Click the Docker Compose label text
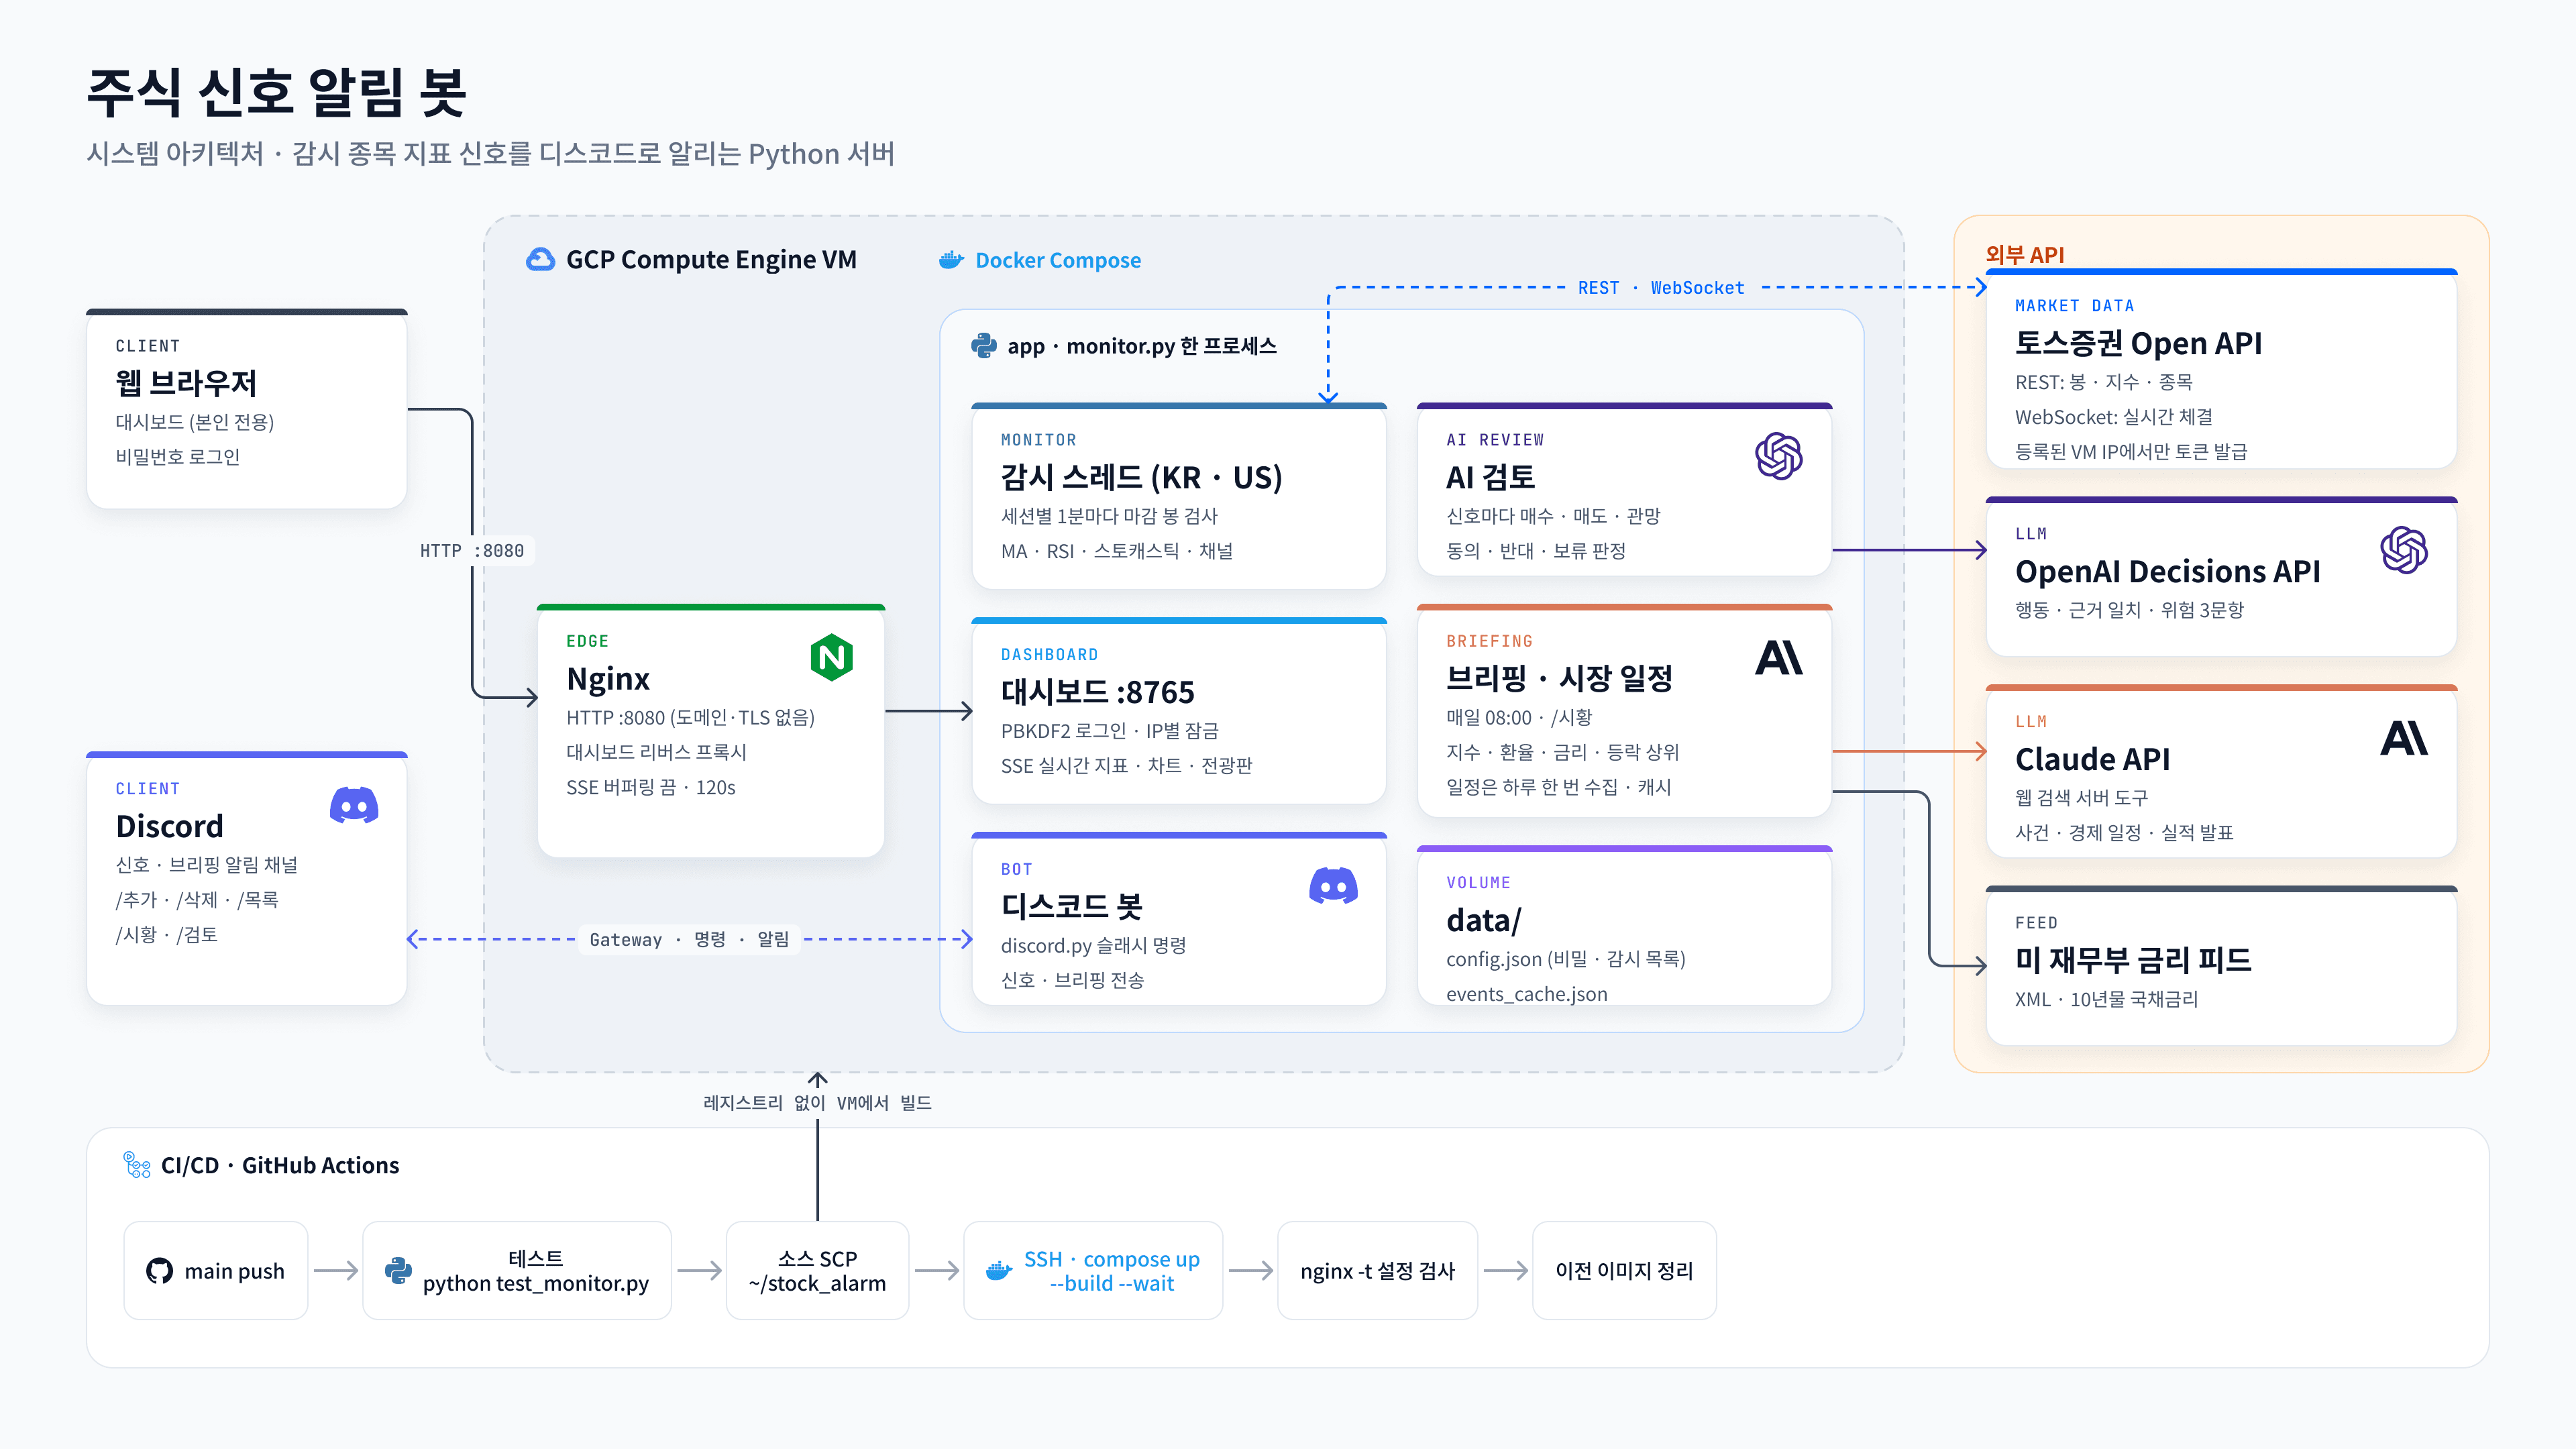This screenshot has width=2576, height=1449. click(1058, 260)
